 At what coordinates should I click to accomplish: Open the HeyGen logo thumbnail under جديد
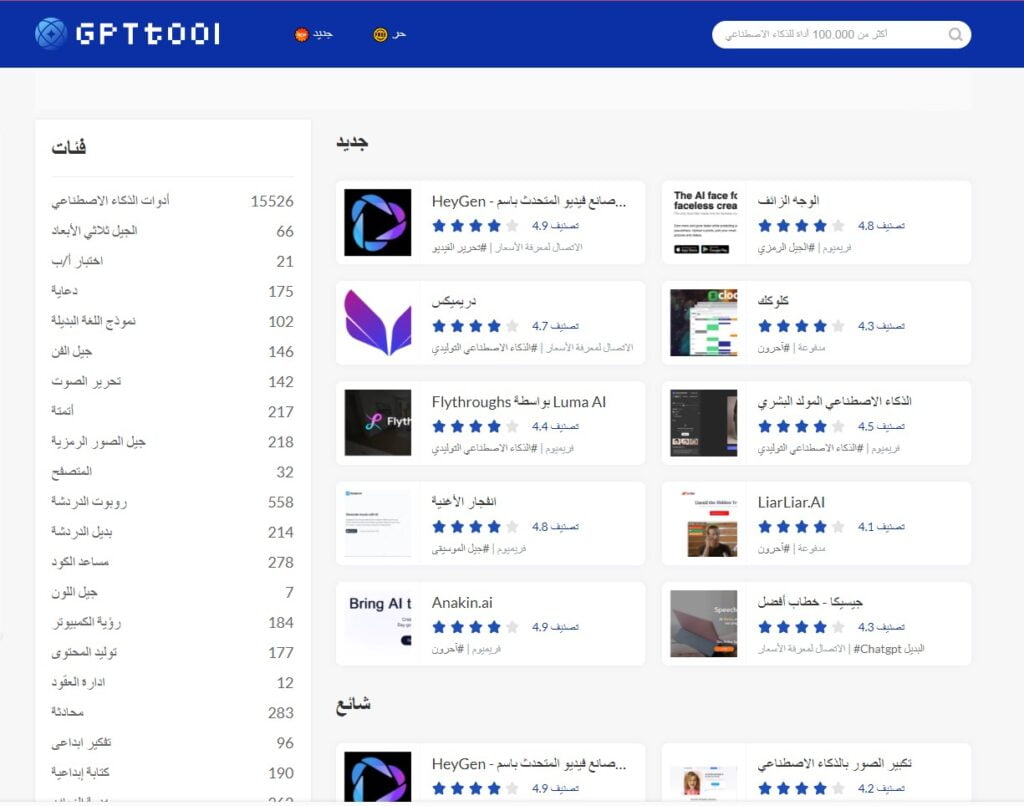click(x=377, y=222)
